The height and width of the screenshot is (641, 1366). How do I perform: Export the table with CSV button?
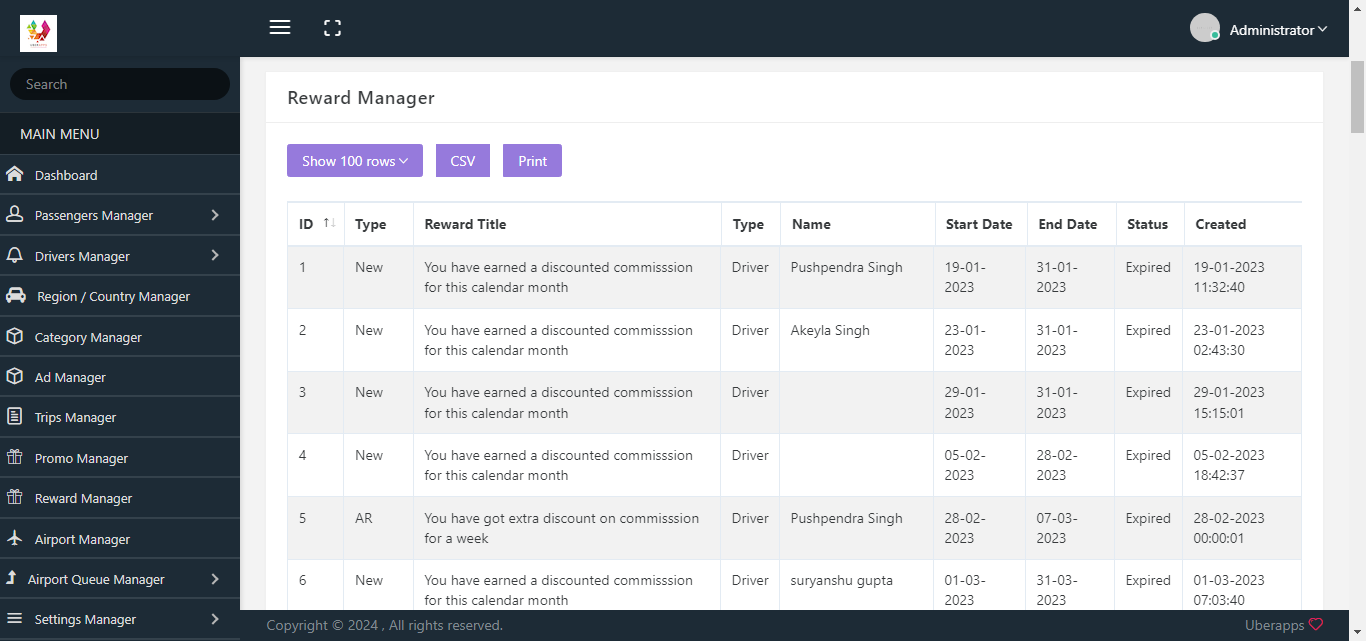(463, 161)
